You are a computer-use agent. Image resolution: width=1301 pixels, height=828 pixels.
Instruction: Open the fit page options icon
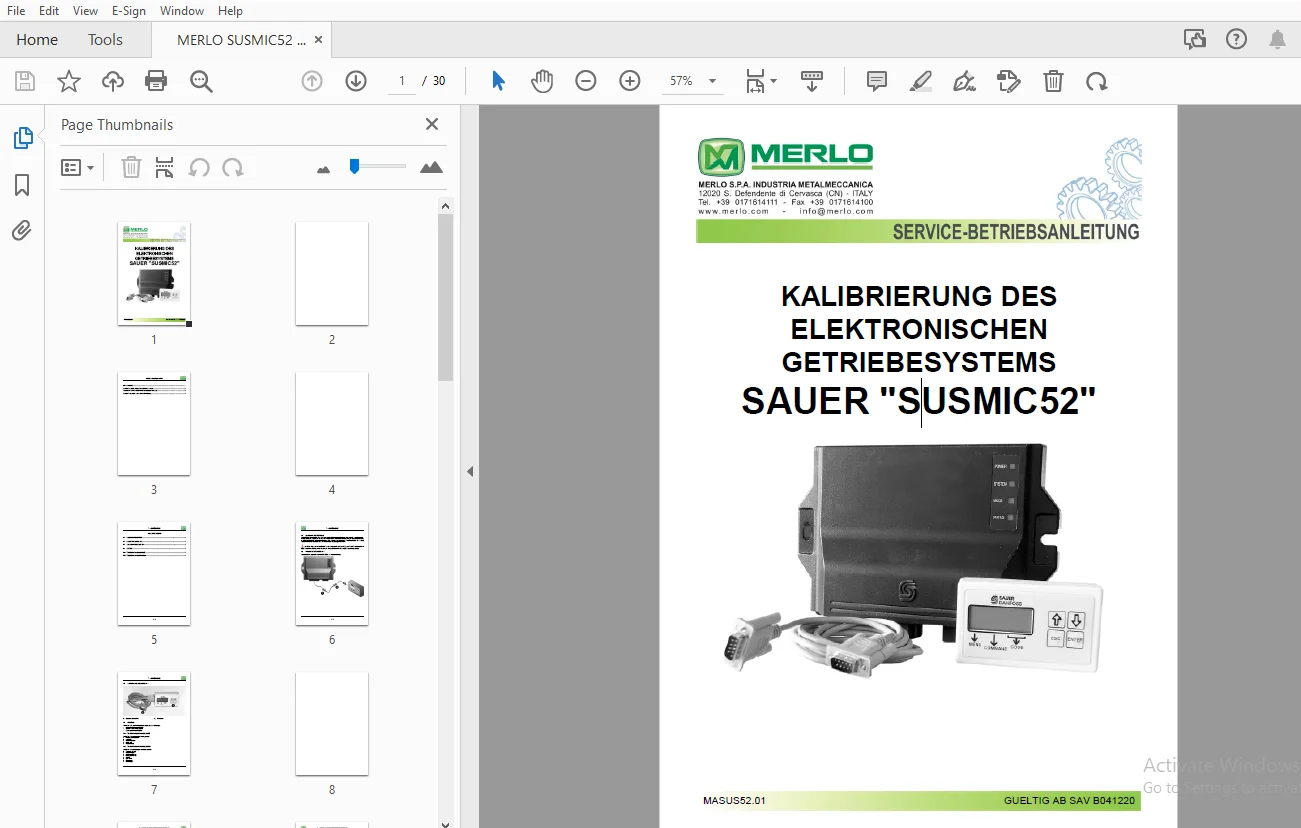tap(761, 81)
